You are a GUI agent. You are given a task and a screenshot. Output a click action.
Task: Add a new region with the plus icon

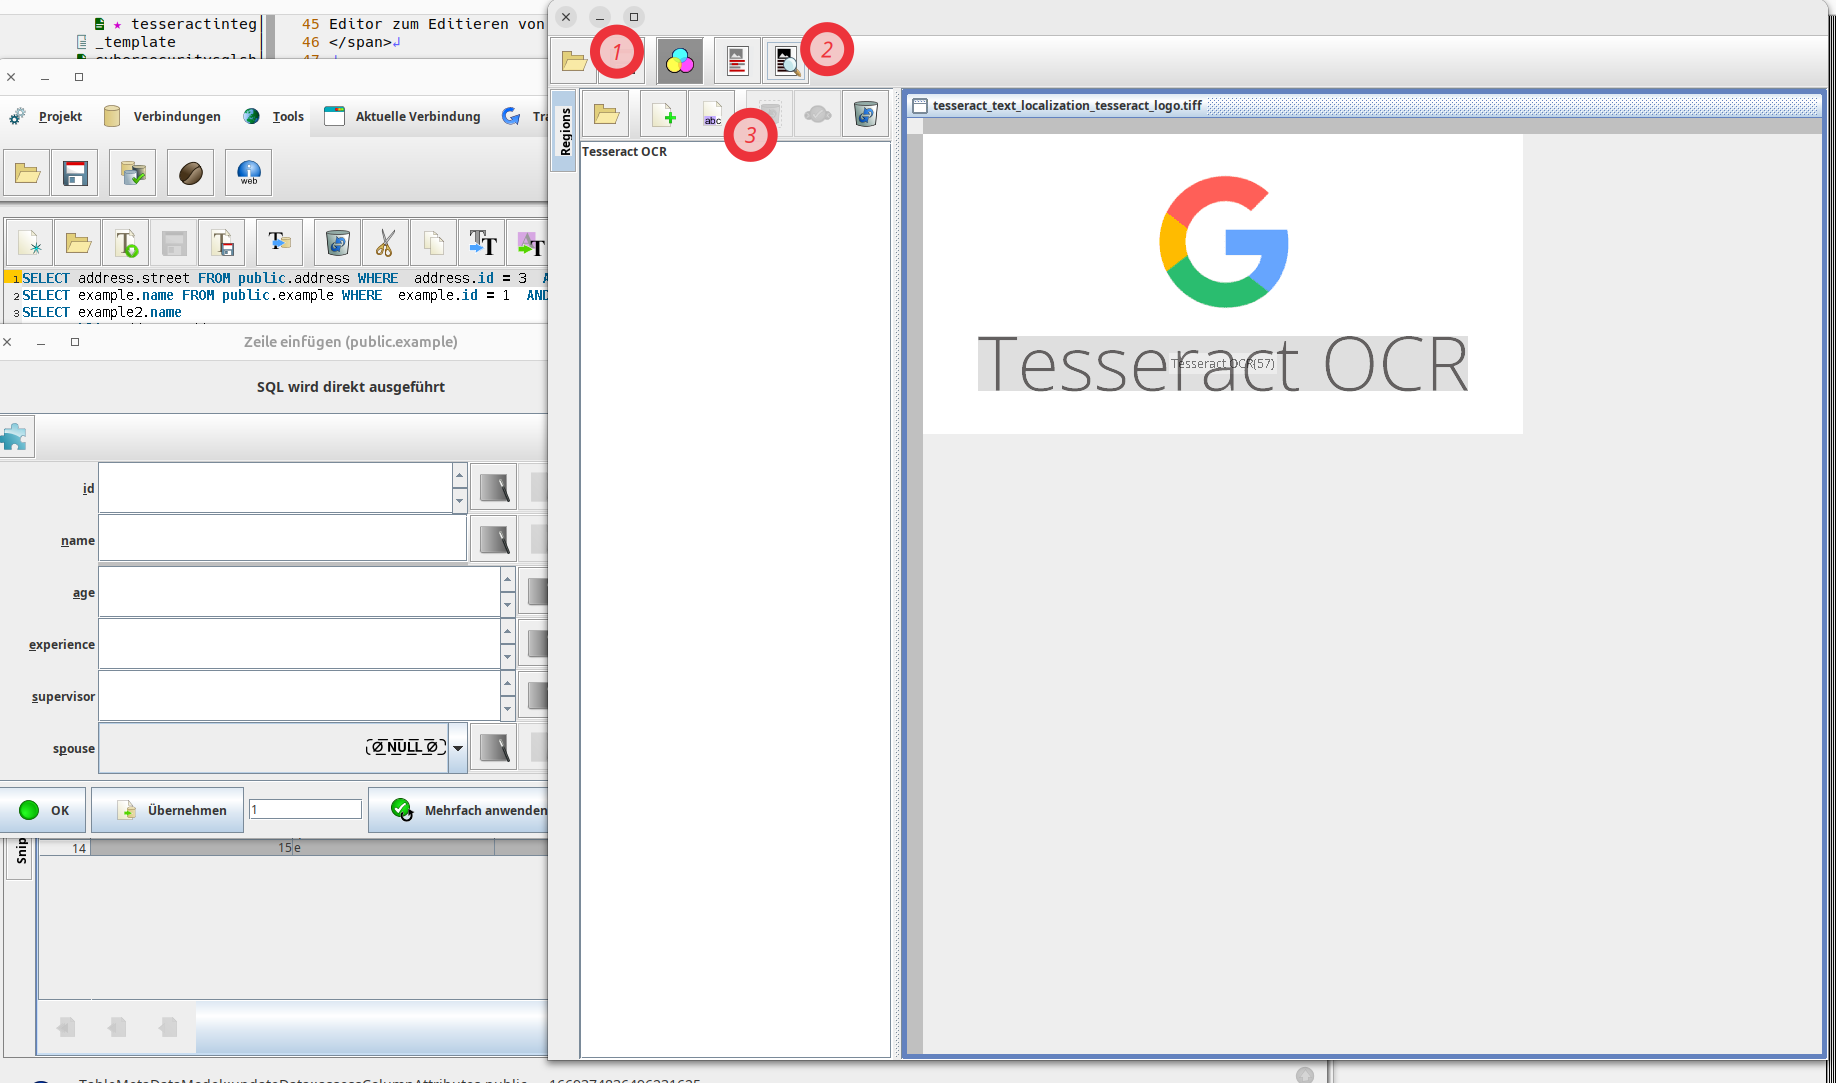[662, 113]
